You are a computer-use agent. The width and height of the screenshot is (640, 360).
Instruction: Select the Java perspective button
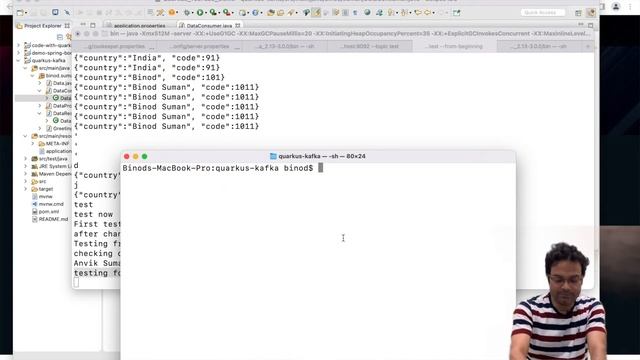pyautogui.click(x=591, y=13)
